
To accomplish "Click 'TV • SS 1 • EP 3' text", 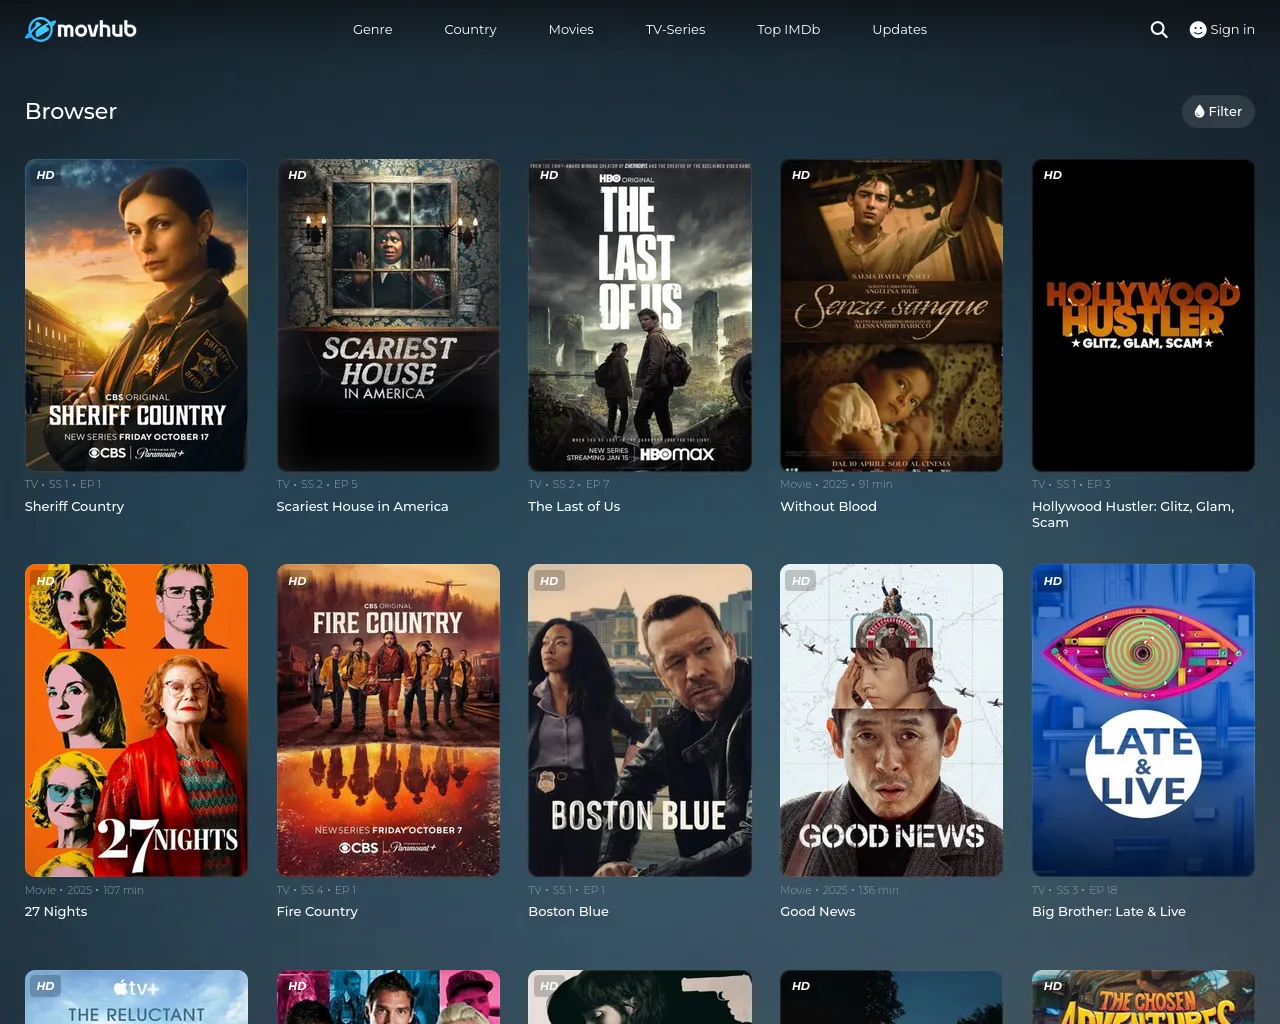I will 1071,484.
